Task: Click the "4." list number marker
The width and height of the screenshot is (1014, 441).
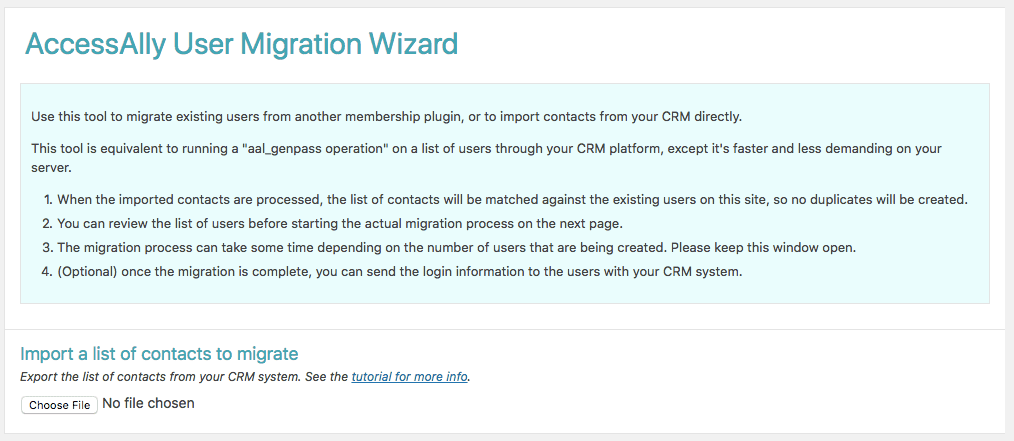Action: coord(47,272)
